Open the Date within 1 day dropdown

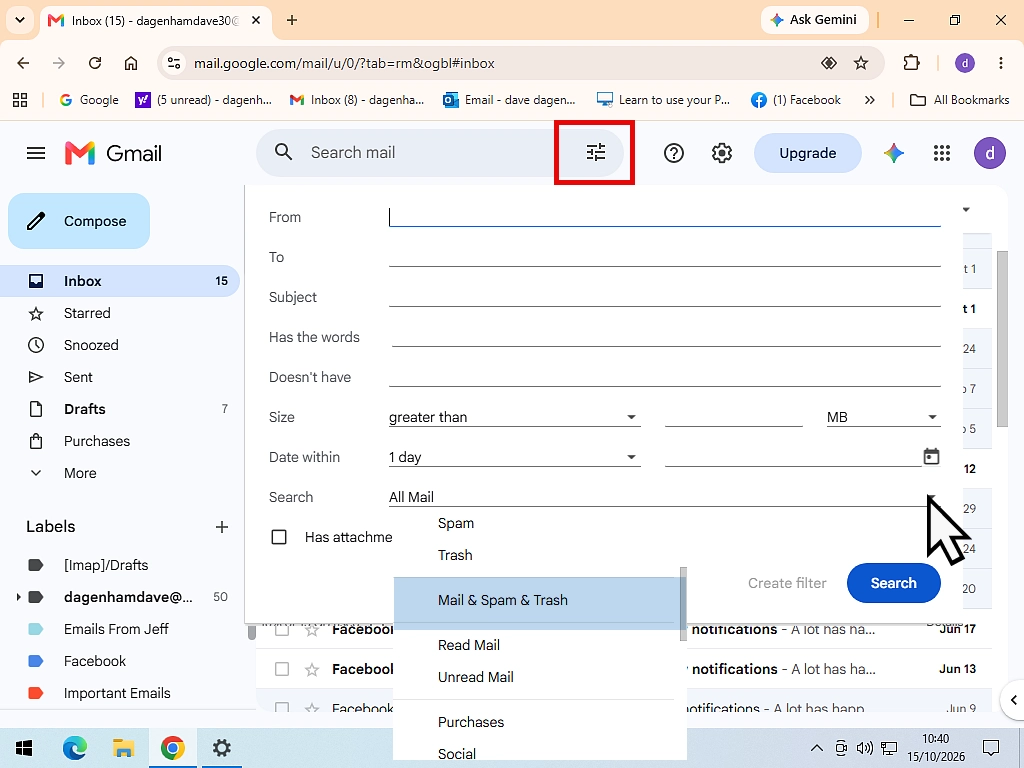point(514,457)
